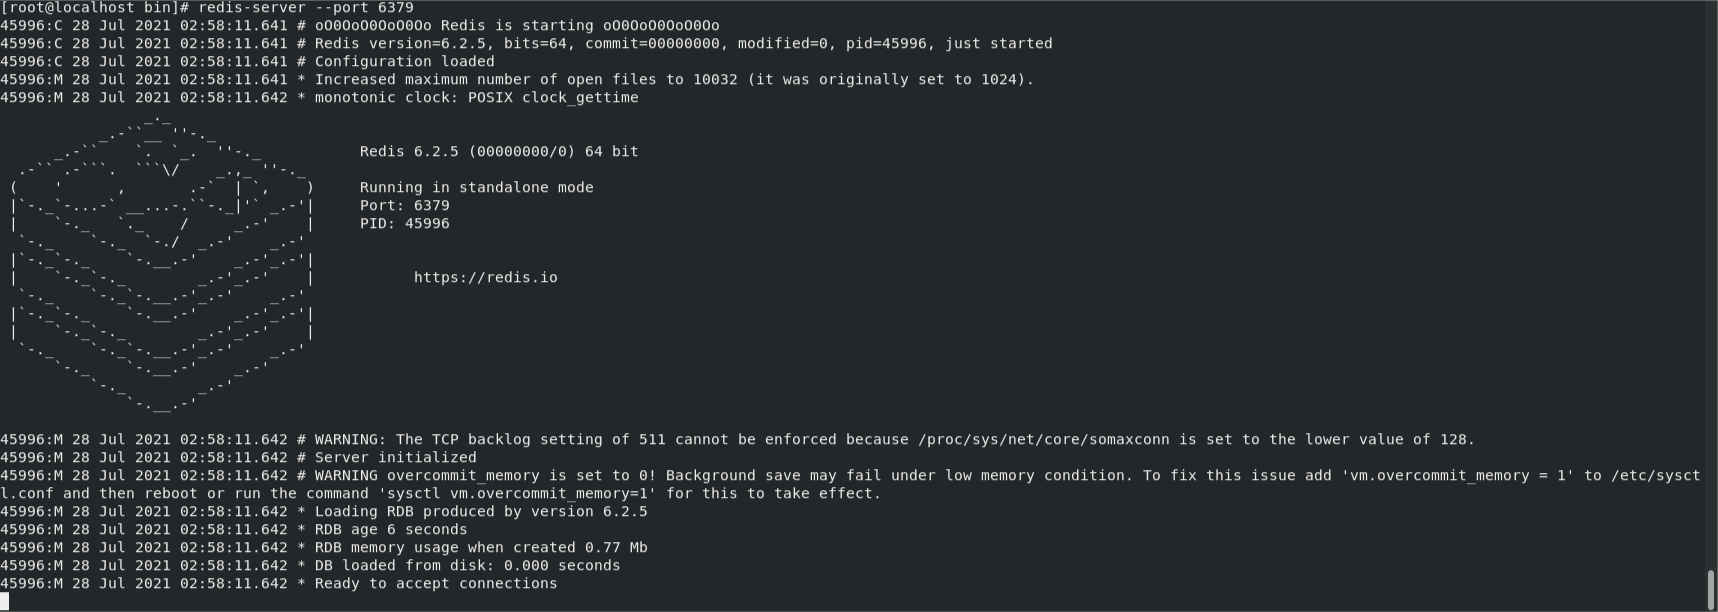The width and height of the screenshot is (1718, 612).
Task: Click the 'Increased maximum number of open files' line
Action: (518, 79)
